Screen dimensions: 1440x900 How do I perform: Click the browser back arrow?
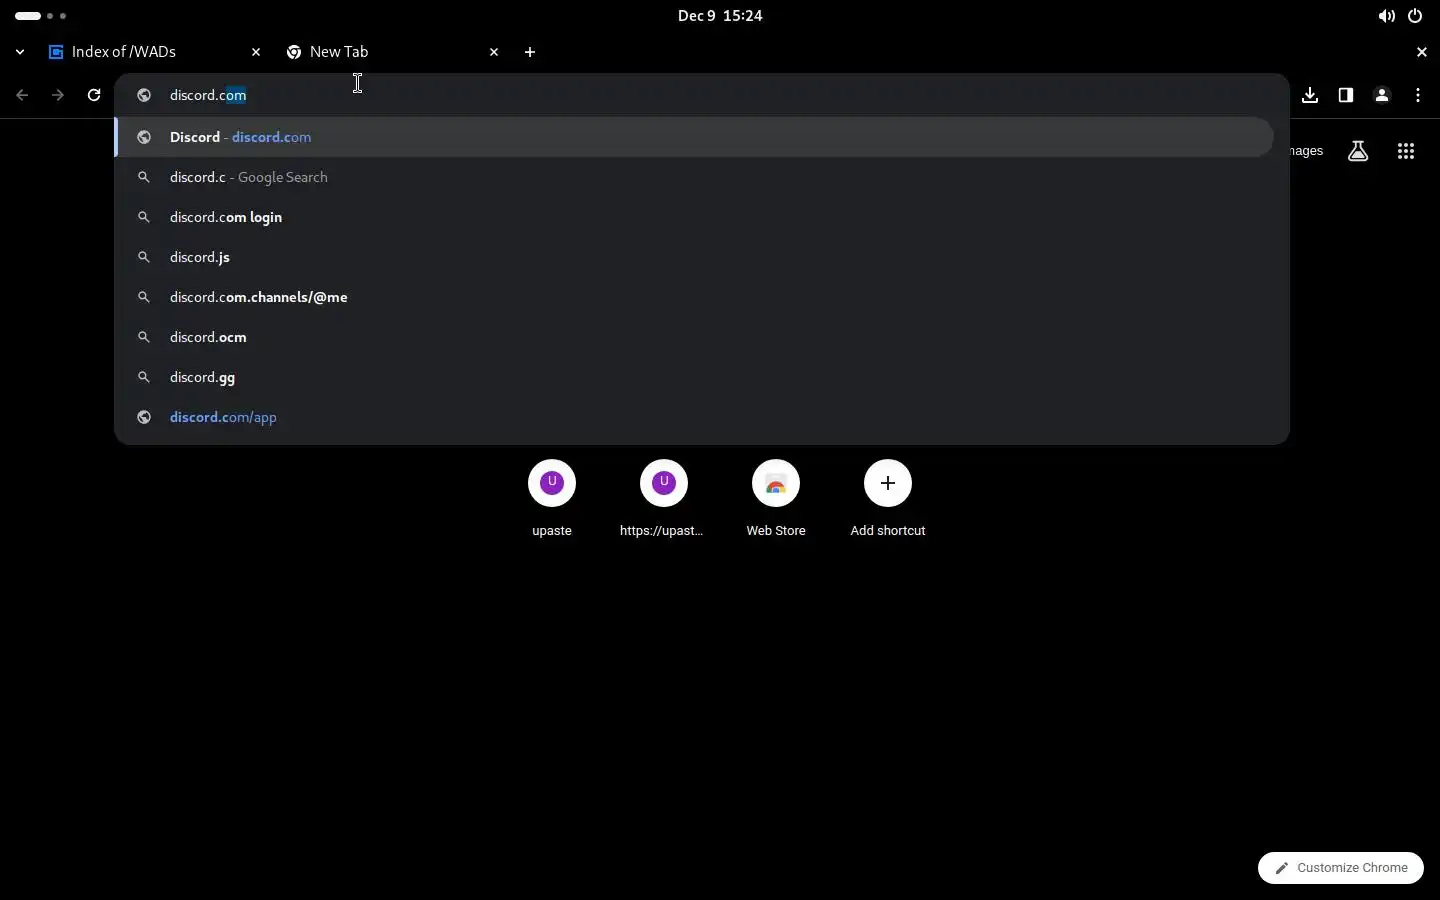[x=22, y=95]
